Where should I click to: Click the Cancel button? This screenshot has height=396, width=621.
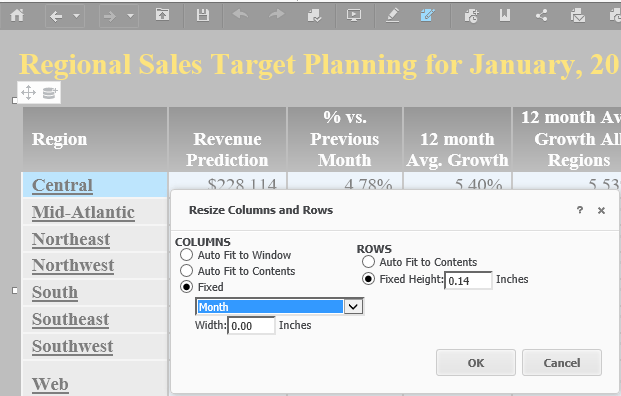click(x=562, y=363)
